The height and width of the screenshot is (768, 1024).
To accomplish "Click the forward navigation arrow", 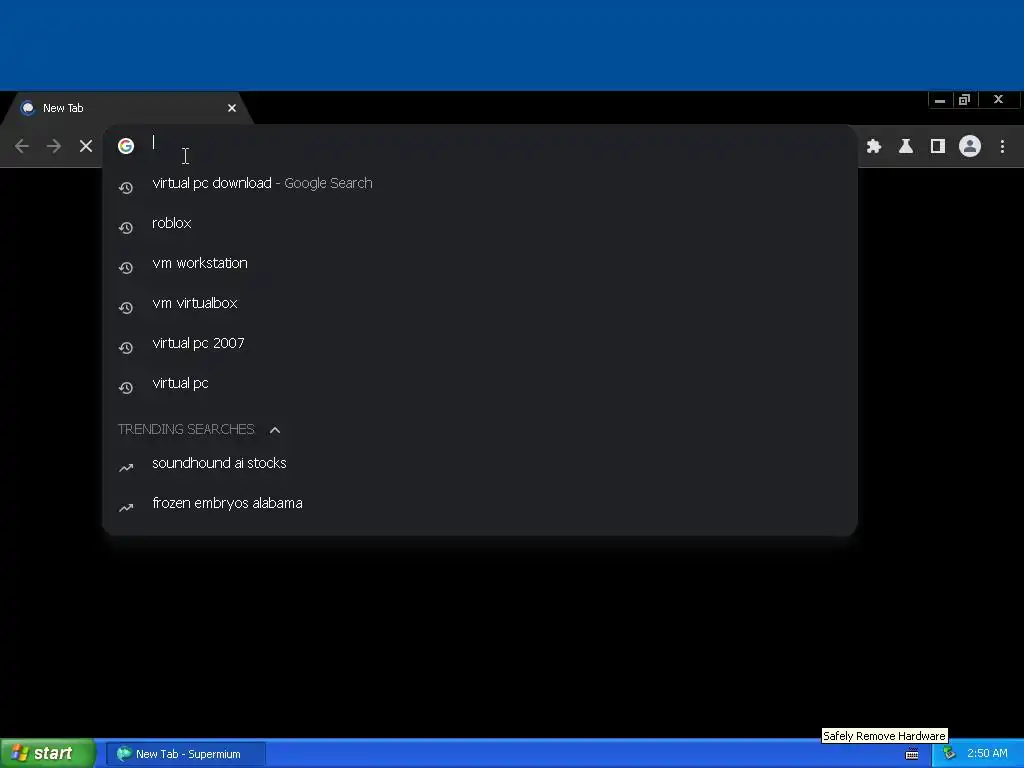I will point(54,146).
